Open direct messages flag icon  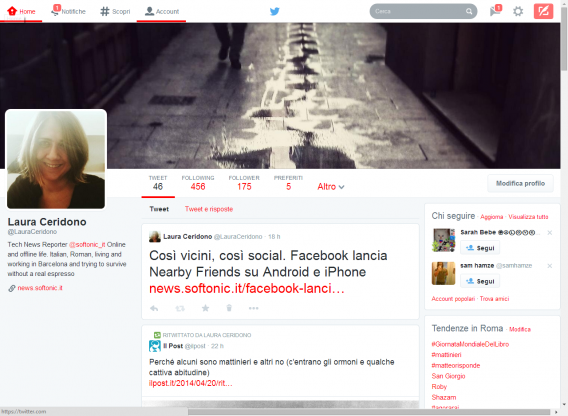coord(495,11)
